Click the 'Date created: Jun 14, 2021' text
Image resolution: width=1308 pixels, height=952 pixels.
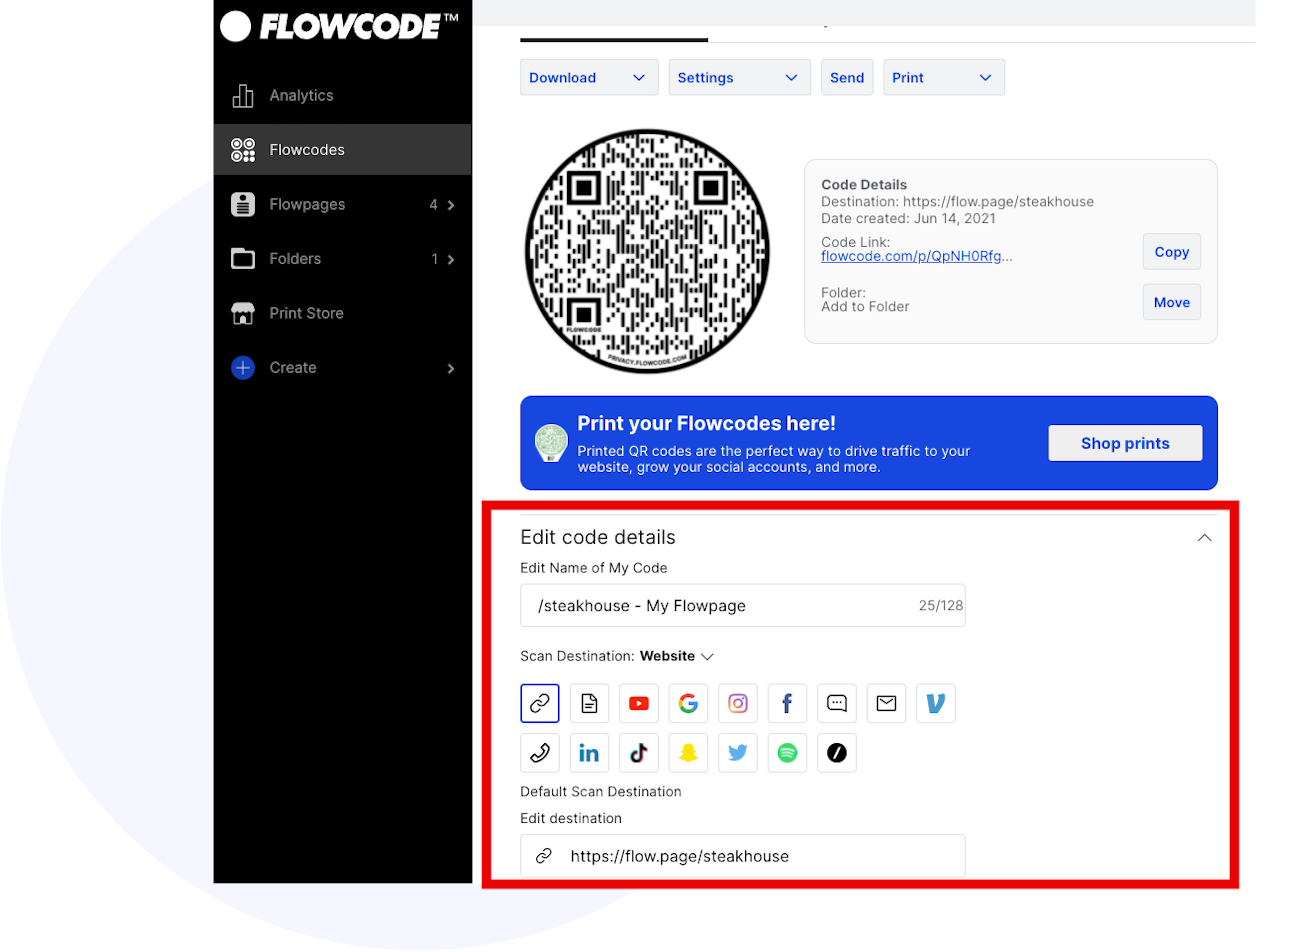click(908, 219)
